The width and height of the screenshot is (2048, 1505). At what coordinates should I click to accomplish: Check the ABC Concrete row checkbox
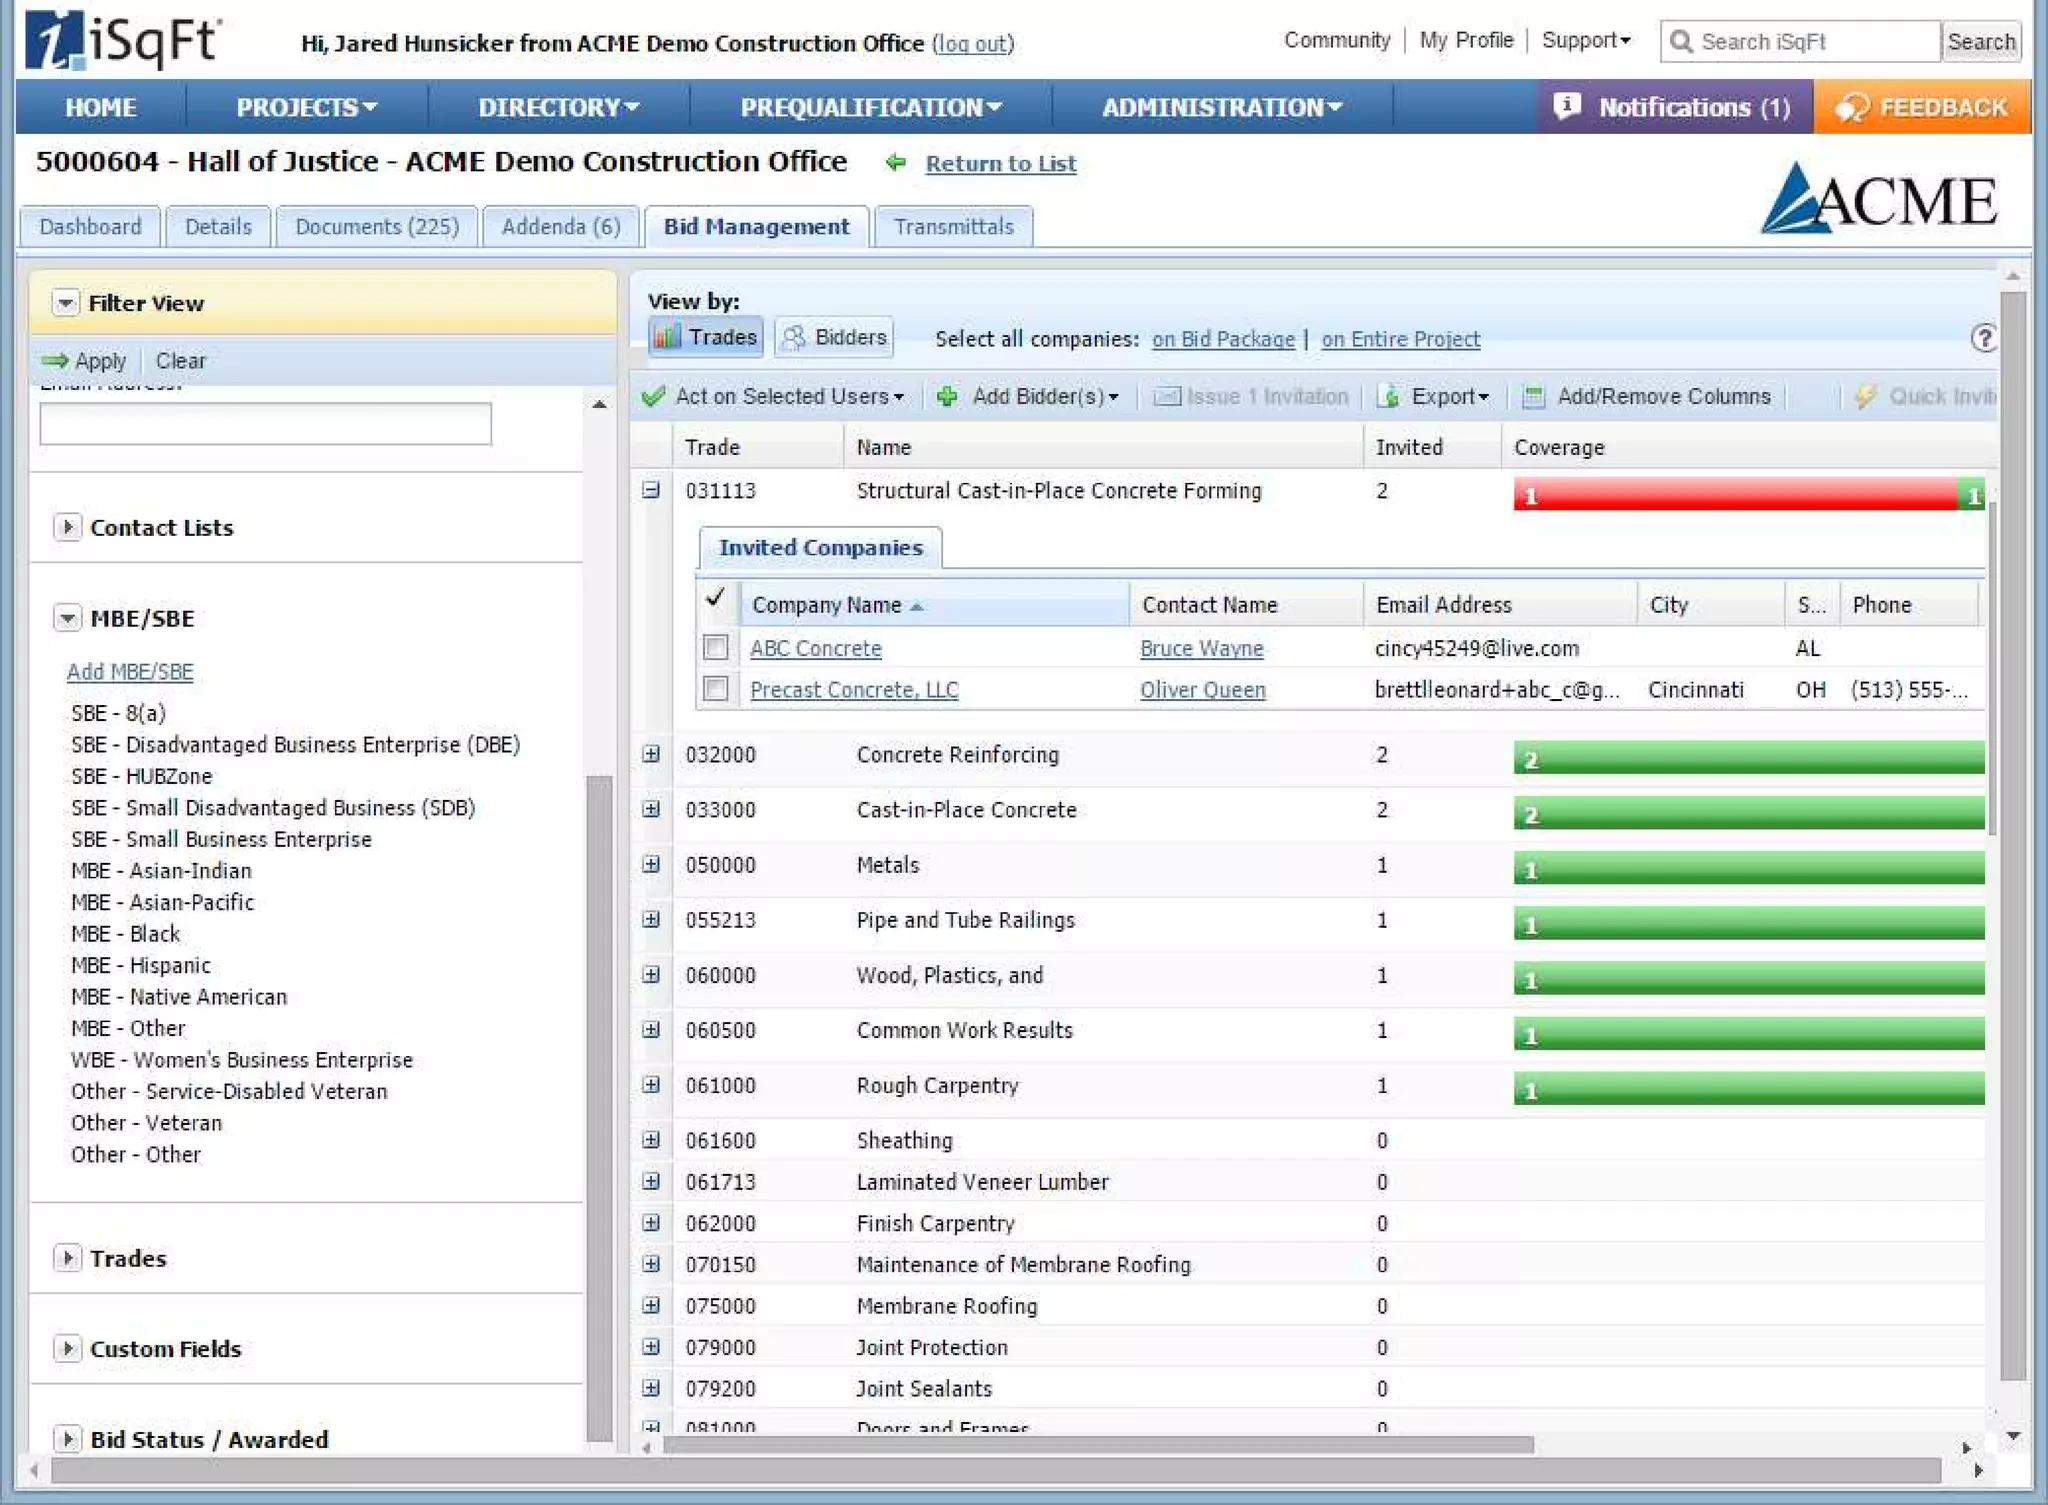point(715,647)
